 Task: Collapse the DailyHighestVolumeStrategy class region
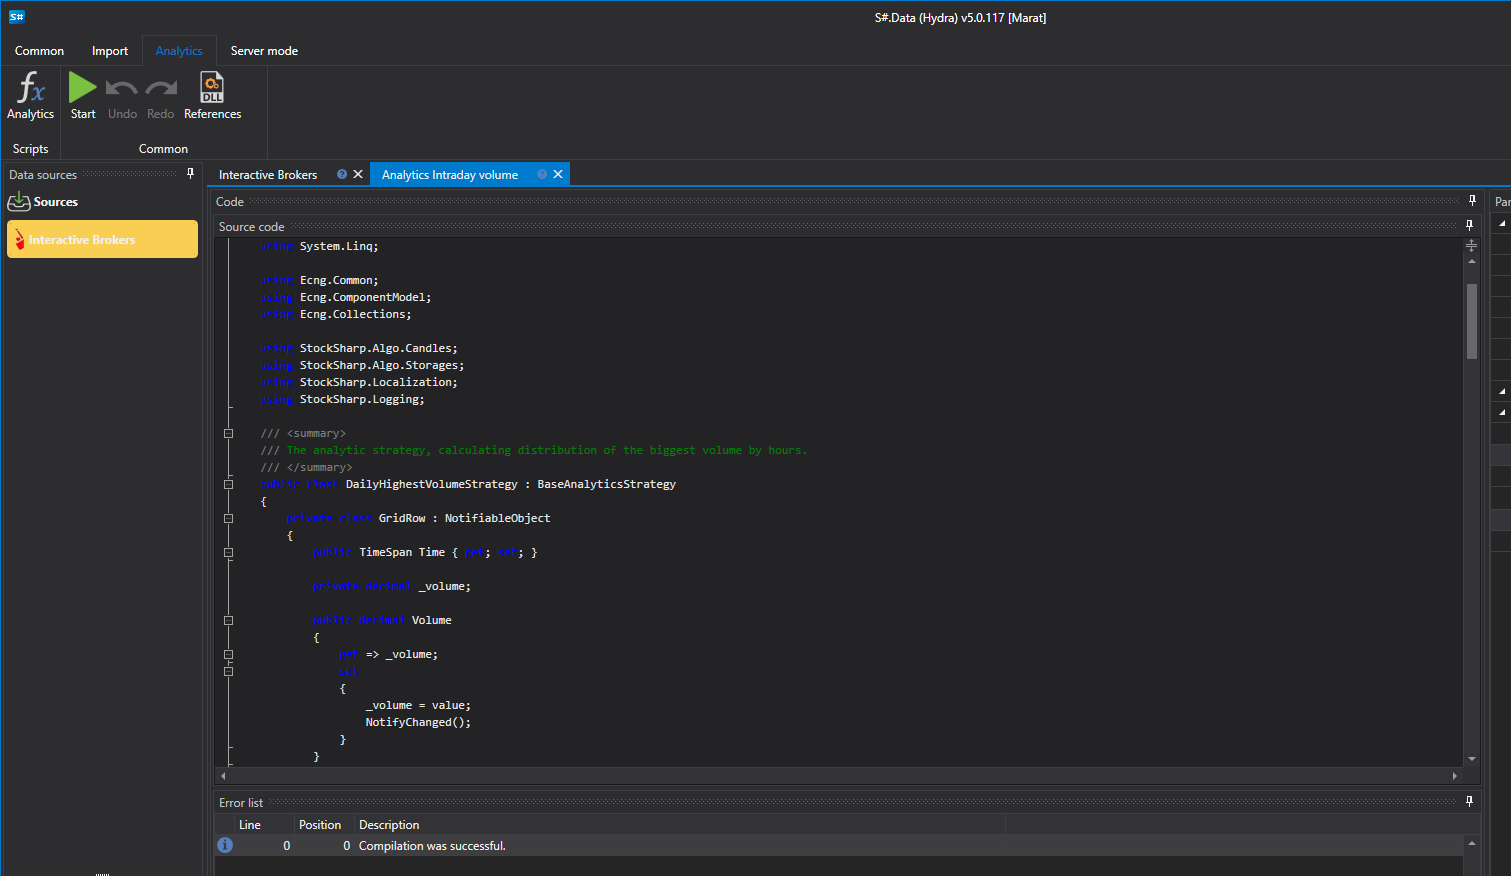pos(228,484)
